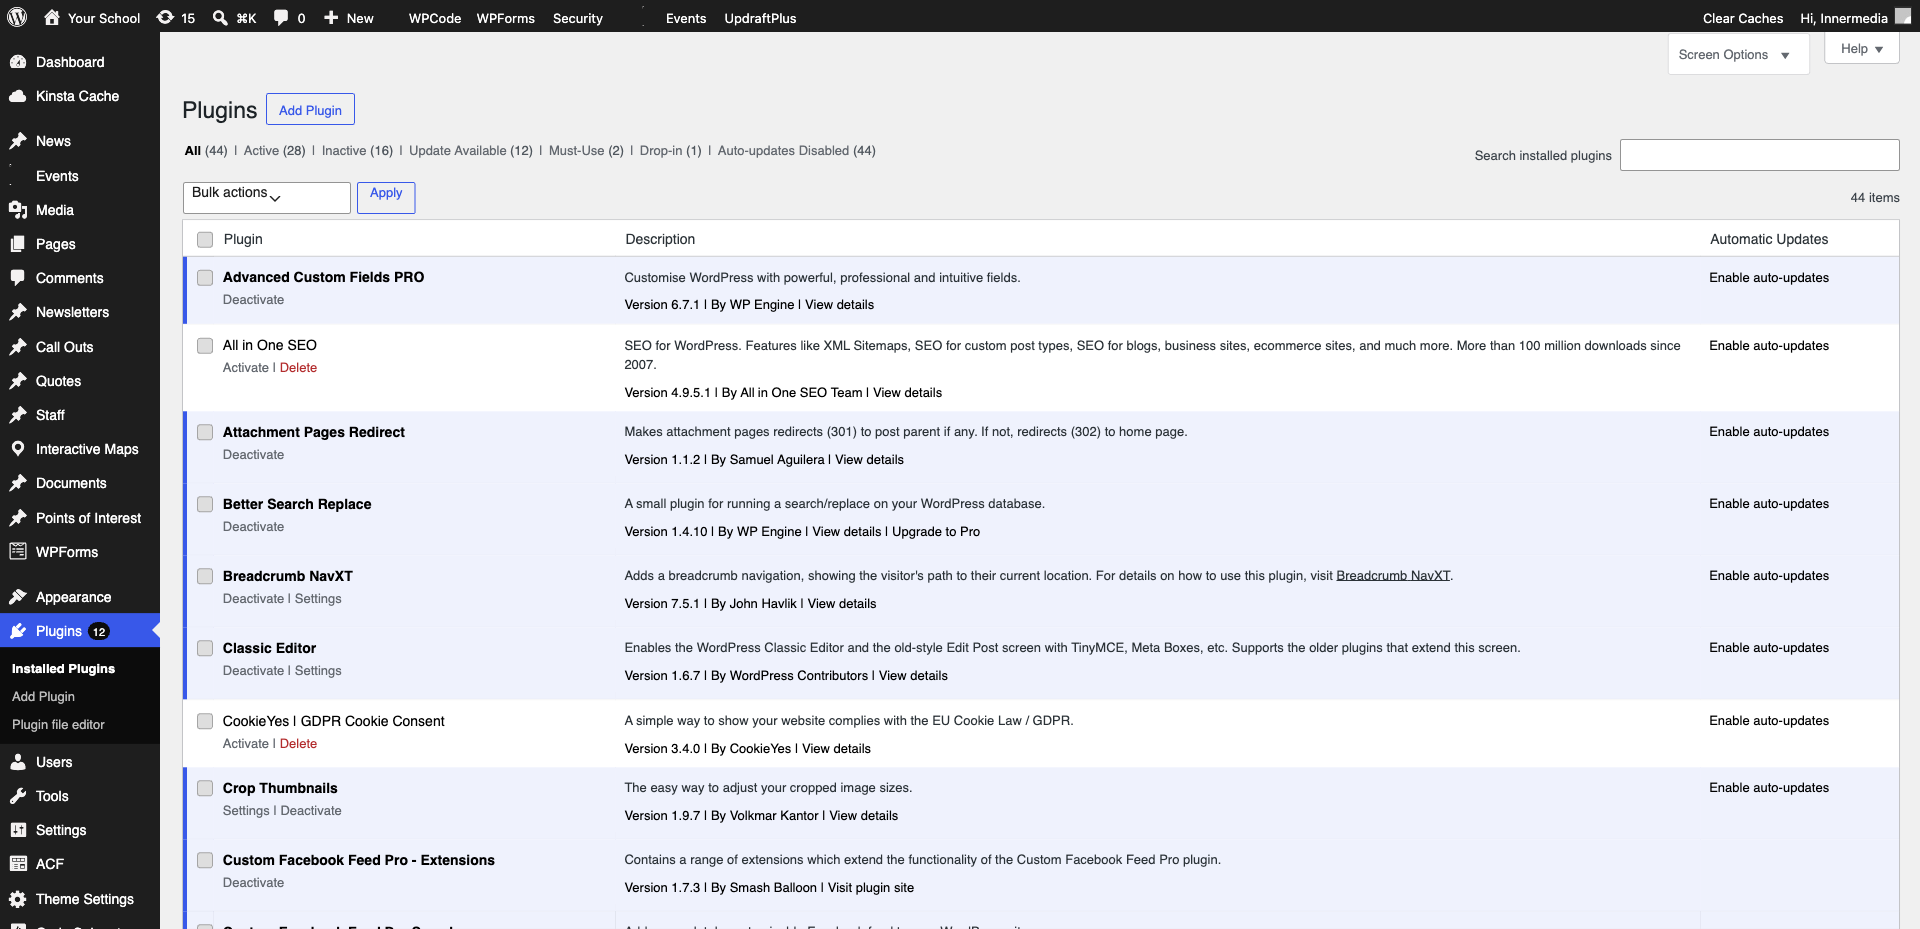The height and width of the screenshot is (929, 1920).
Task: Click Clear Caches in admin bar
Action: point(1743,18)
